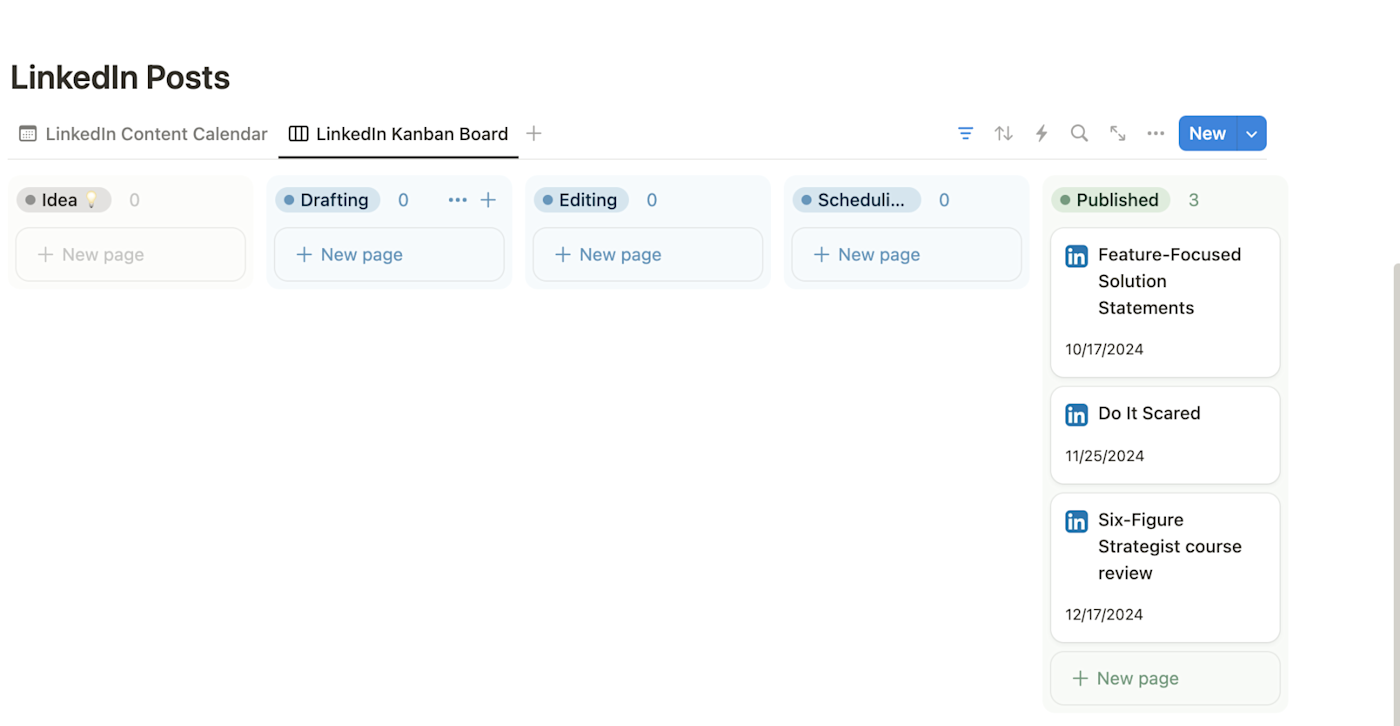This screenshot has height=726, width=1400.
Task: Switch to LinkedIn Content Calendar tab
Action: 143,133
